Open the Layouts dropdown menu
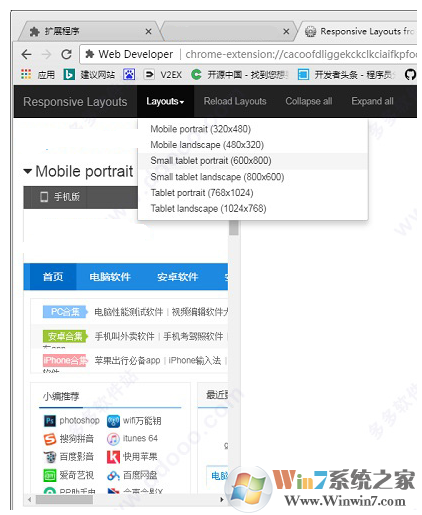The image size is (422, 515). click(165, 101)
